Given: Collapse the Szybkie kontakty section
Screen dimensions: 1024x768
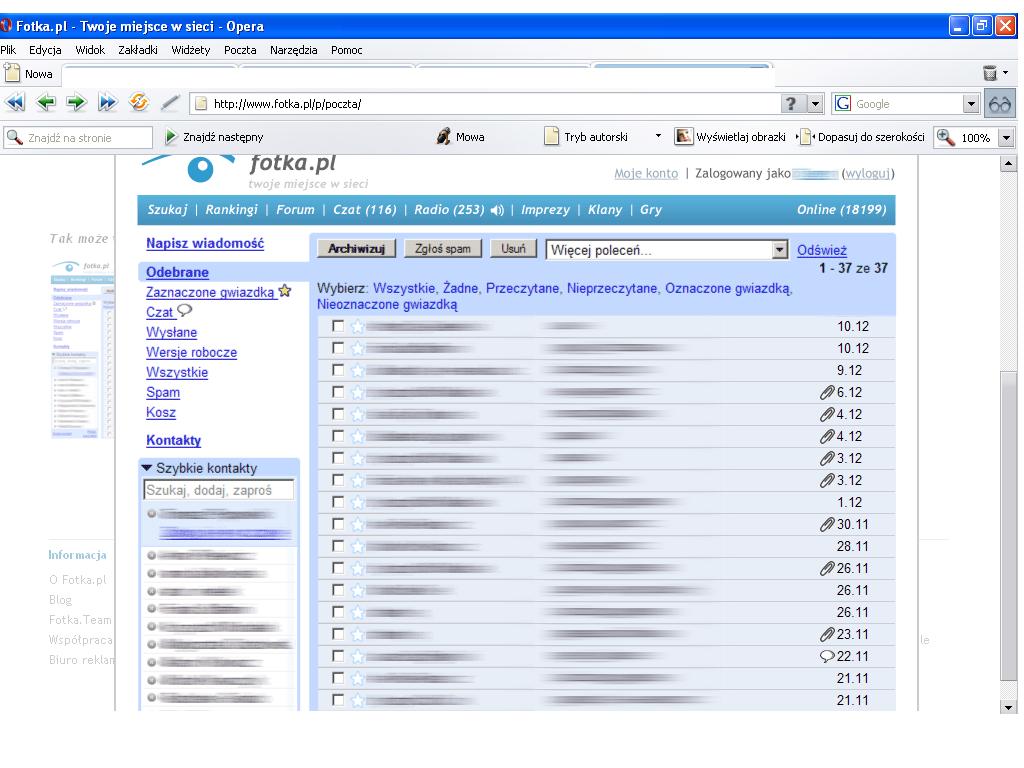Looking at the screenshot, I should click(147, 468).
